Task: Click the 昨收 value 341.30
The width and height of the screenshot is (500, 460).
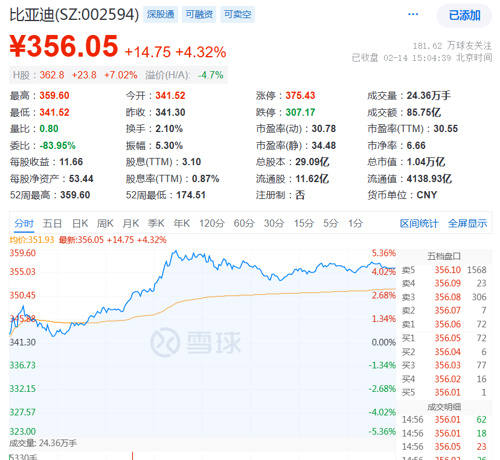Action: coord(170,112)
